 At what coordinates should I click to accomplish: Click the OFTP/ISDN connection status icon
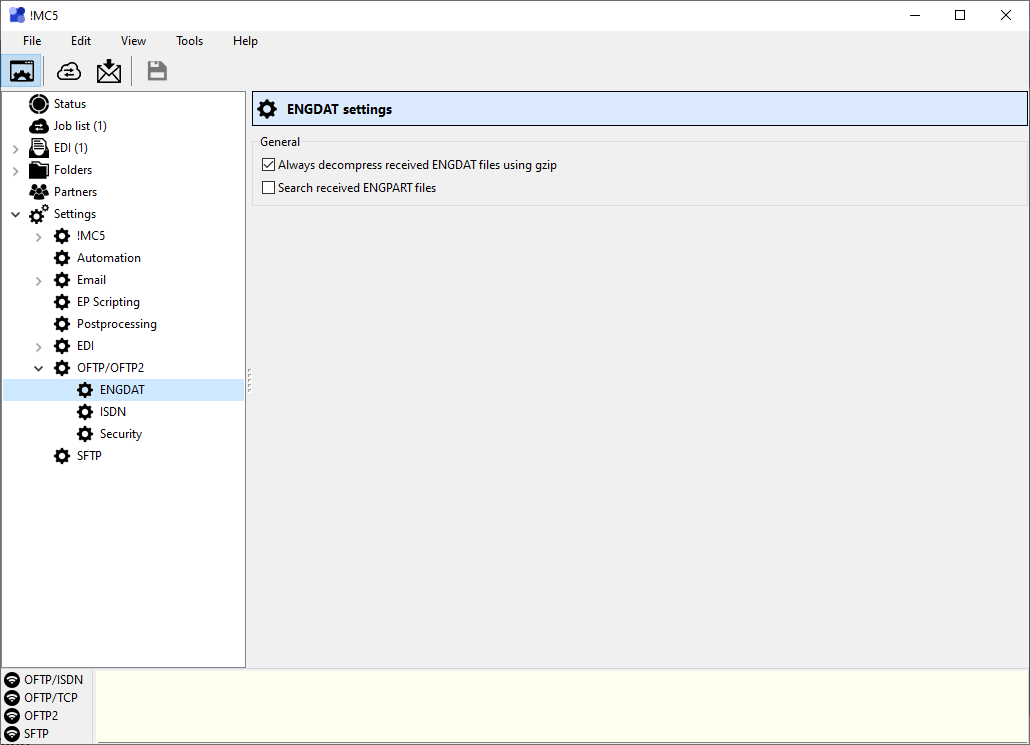coord(12,679)
